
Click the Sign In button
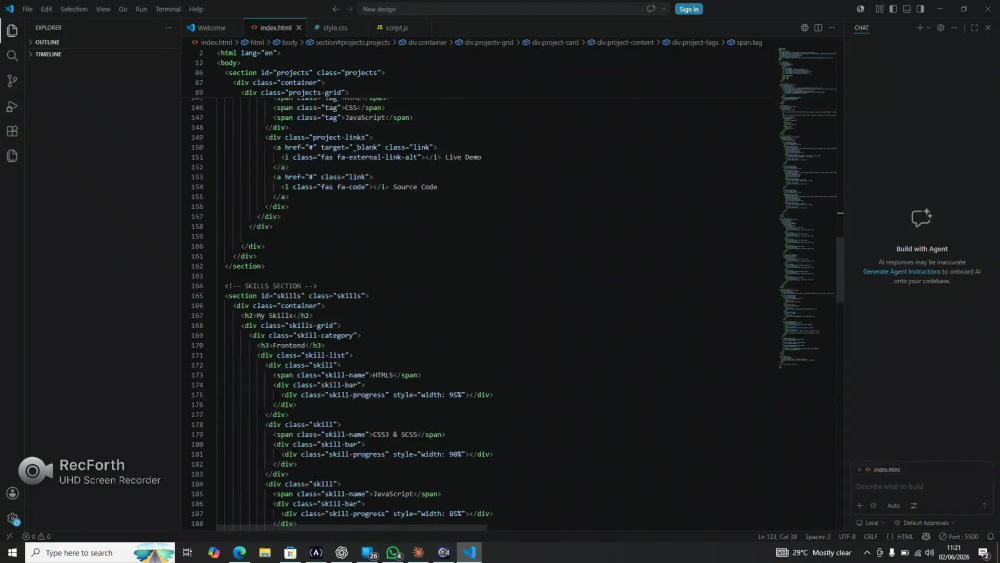tap(689, 9)
